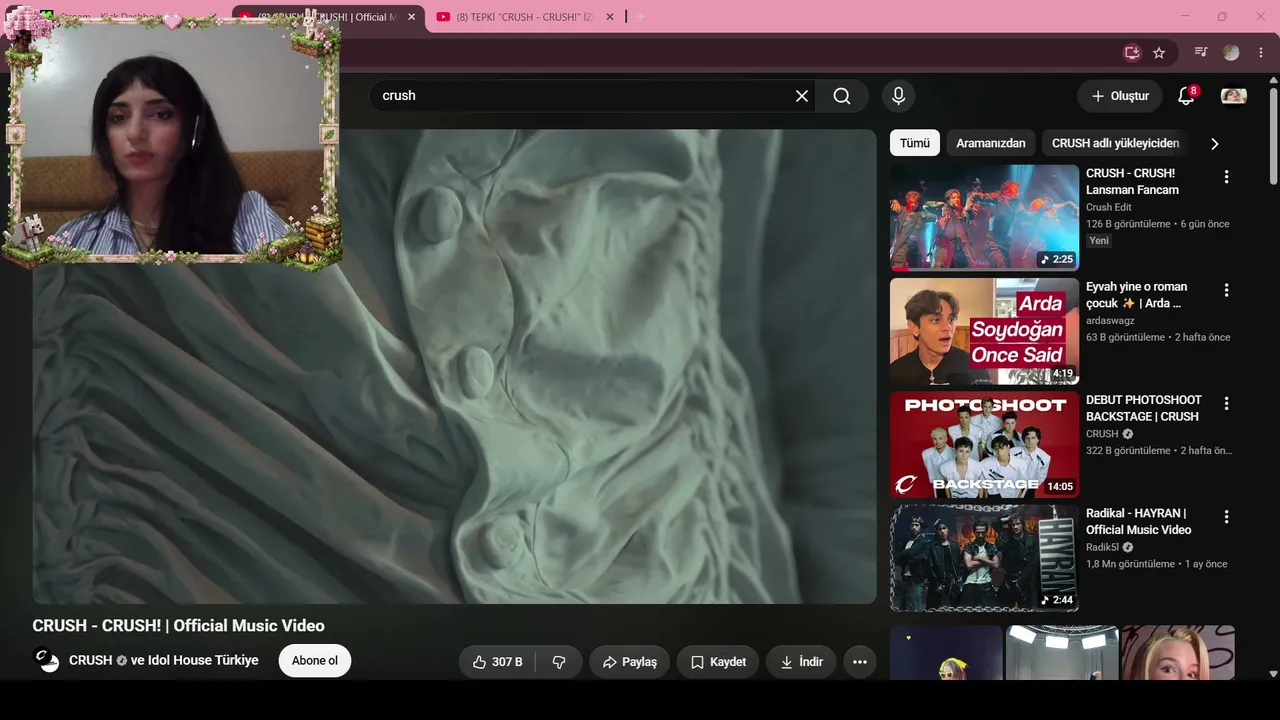Save the video with Kaydet

pyautogui.click(x=718, y=662)
